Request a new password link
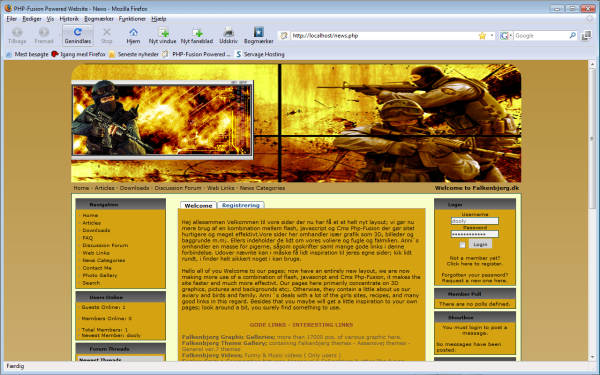 [474, 280]
